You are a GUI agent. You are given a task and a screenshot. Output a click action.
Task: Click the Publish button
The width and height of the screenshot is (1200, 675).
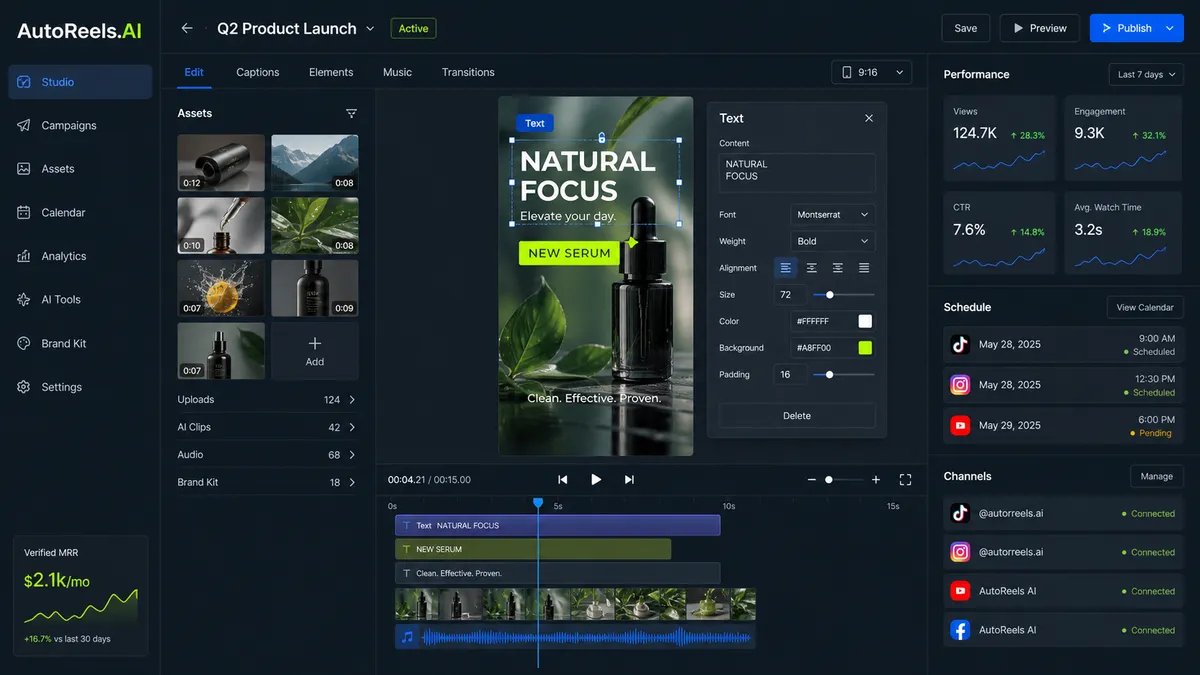tap(1126, 28)
